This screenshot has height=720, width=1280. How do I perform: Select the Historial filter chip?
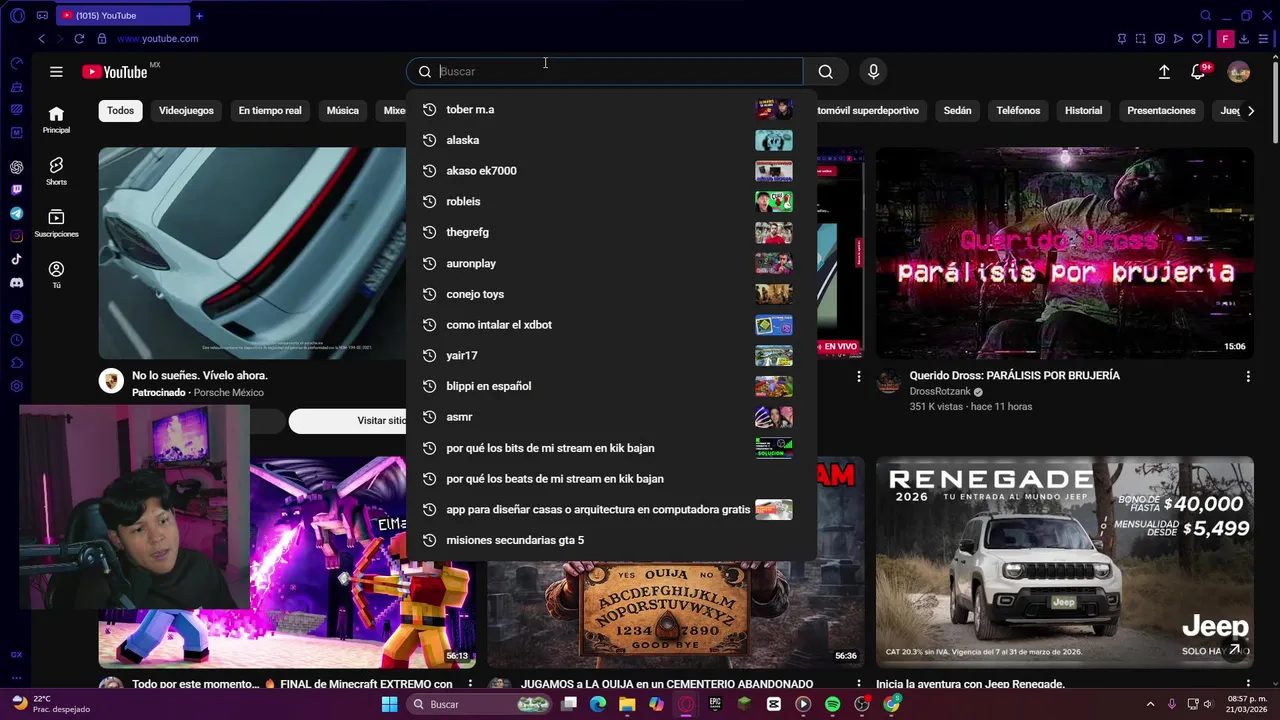click(1083, 111)
